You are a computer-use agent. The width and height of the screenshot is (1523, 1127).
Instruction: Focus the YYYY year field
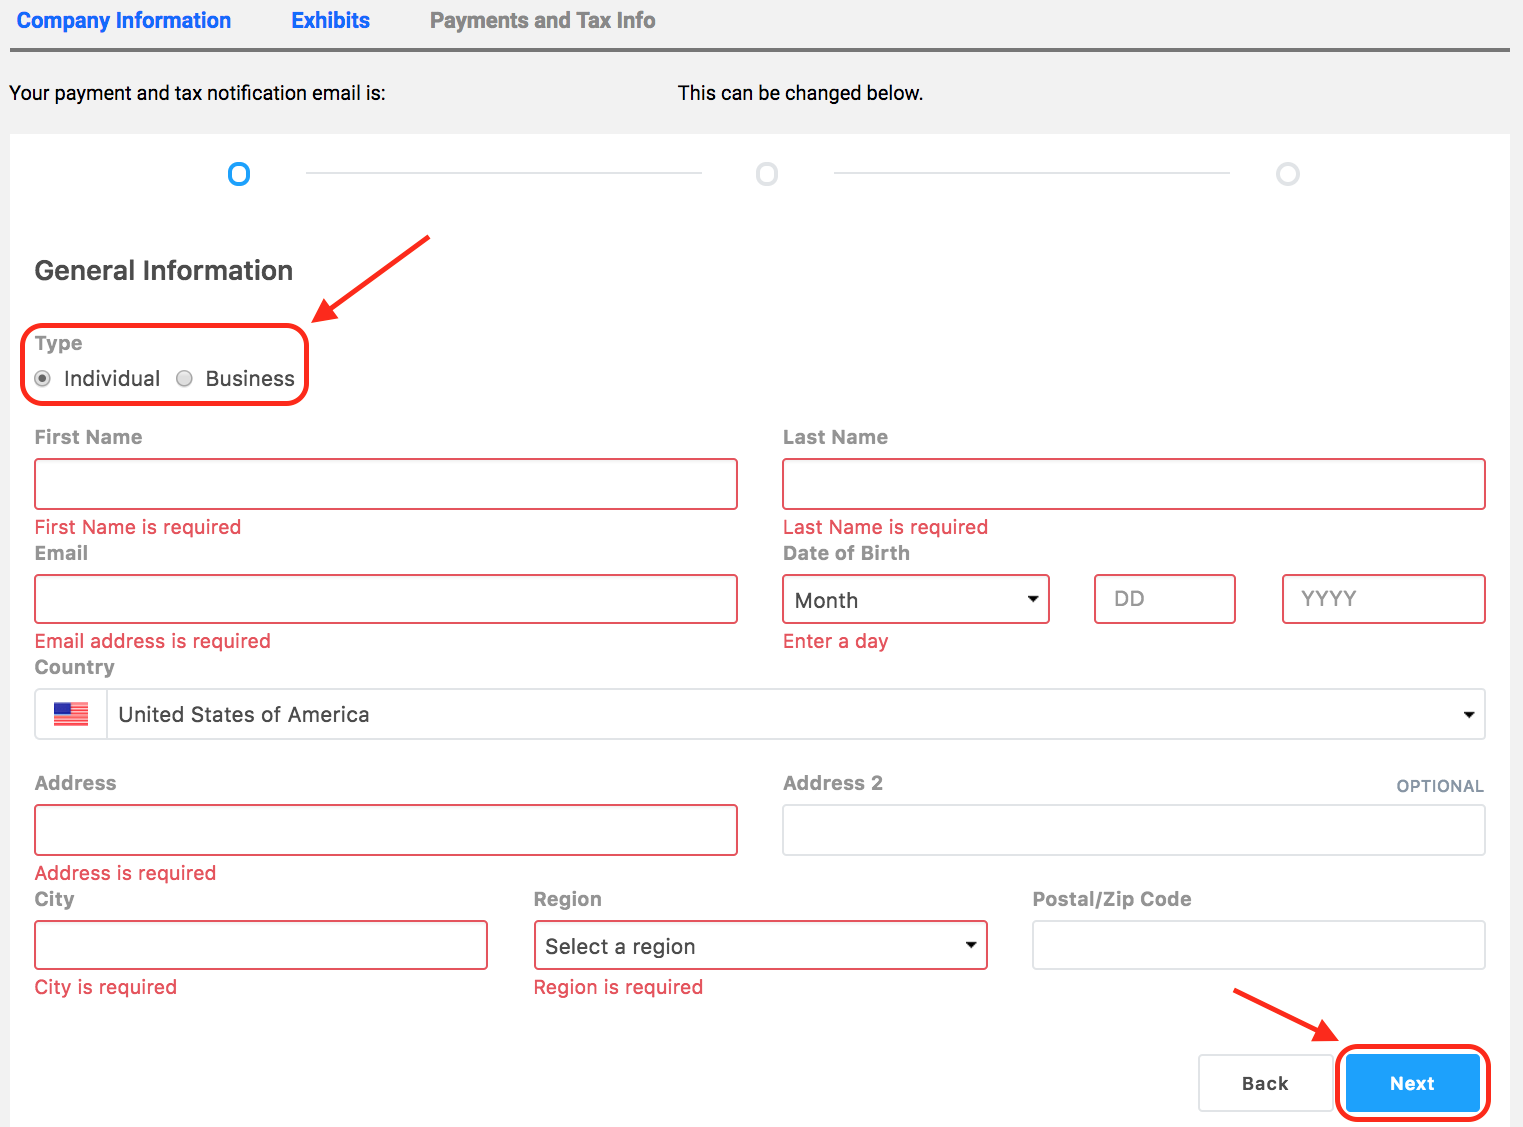tap(1383, 599)
